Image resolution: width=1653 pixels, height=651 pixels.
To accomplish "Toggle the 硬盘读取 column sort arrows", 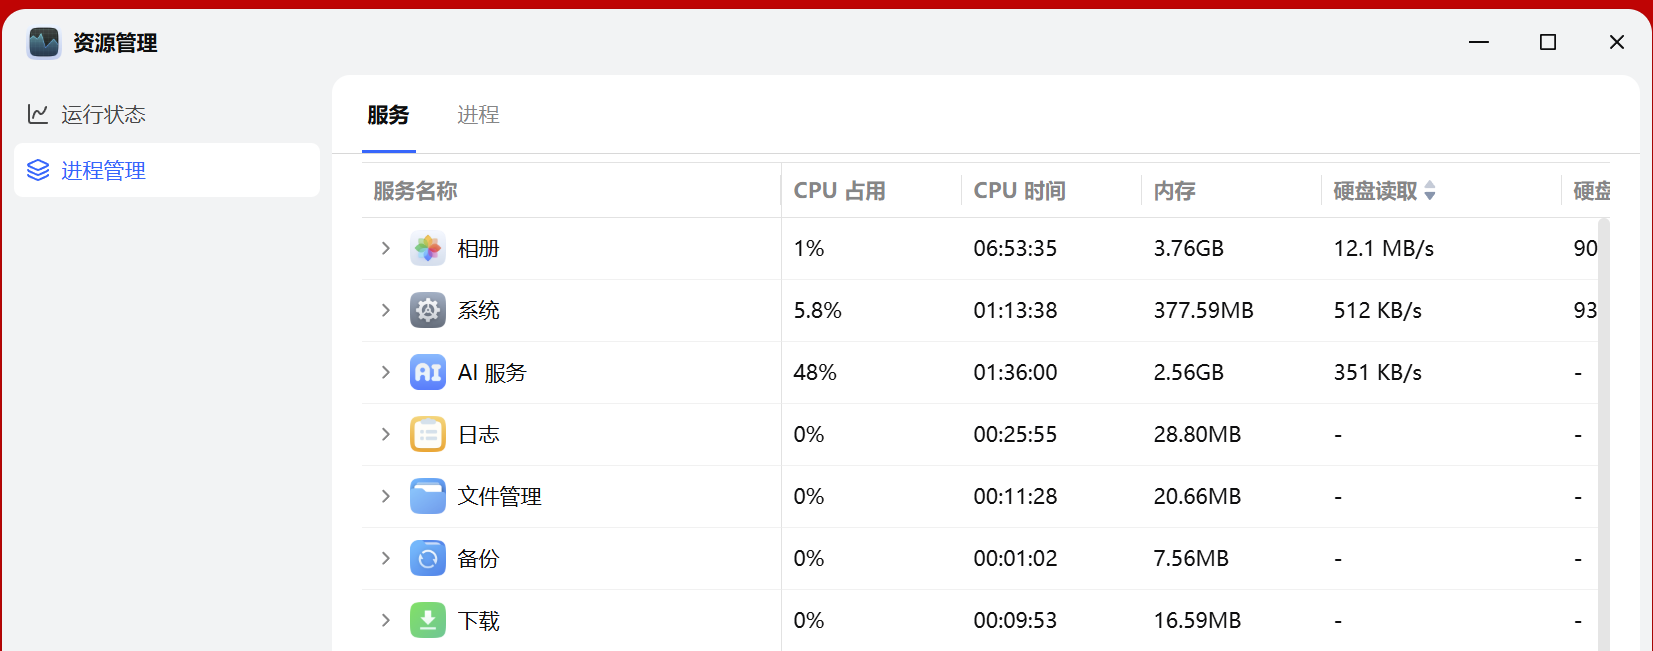I will (x=1430, y=190).
